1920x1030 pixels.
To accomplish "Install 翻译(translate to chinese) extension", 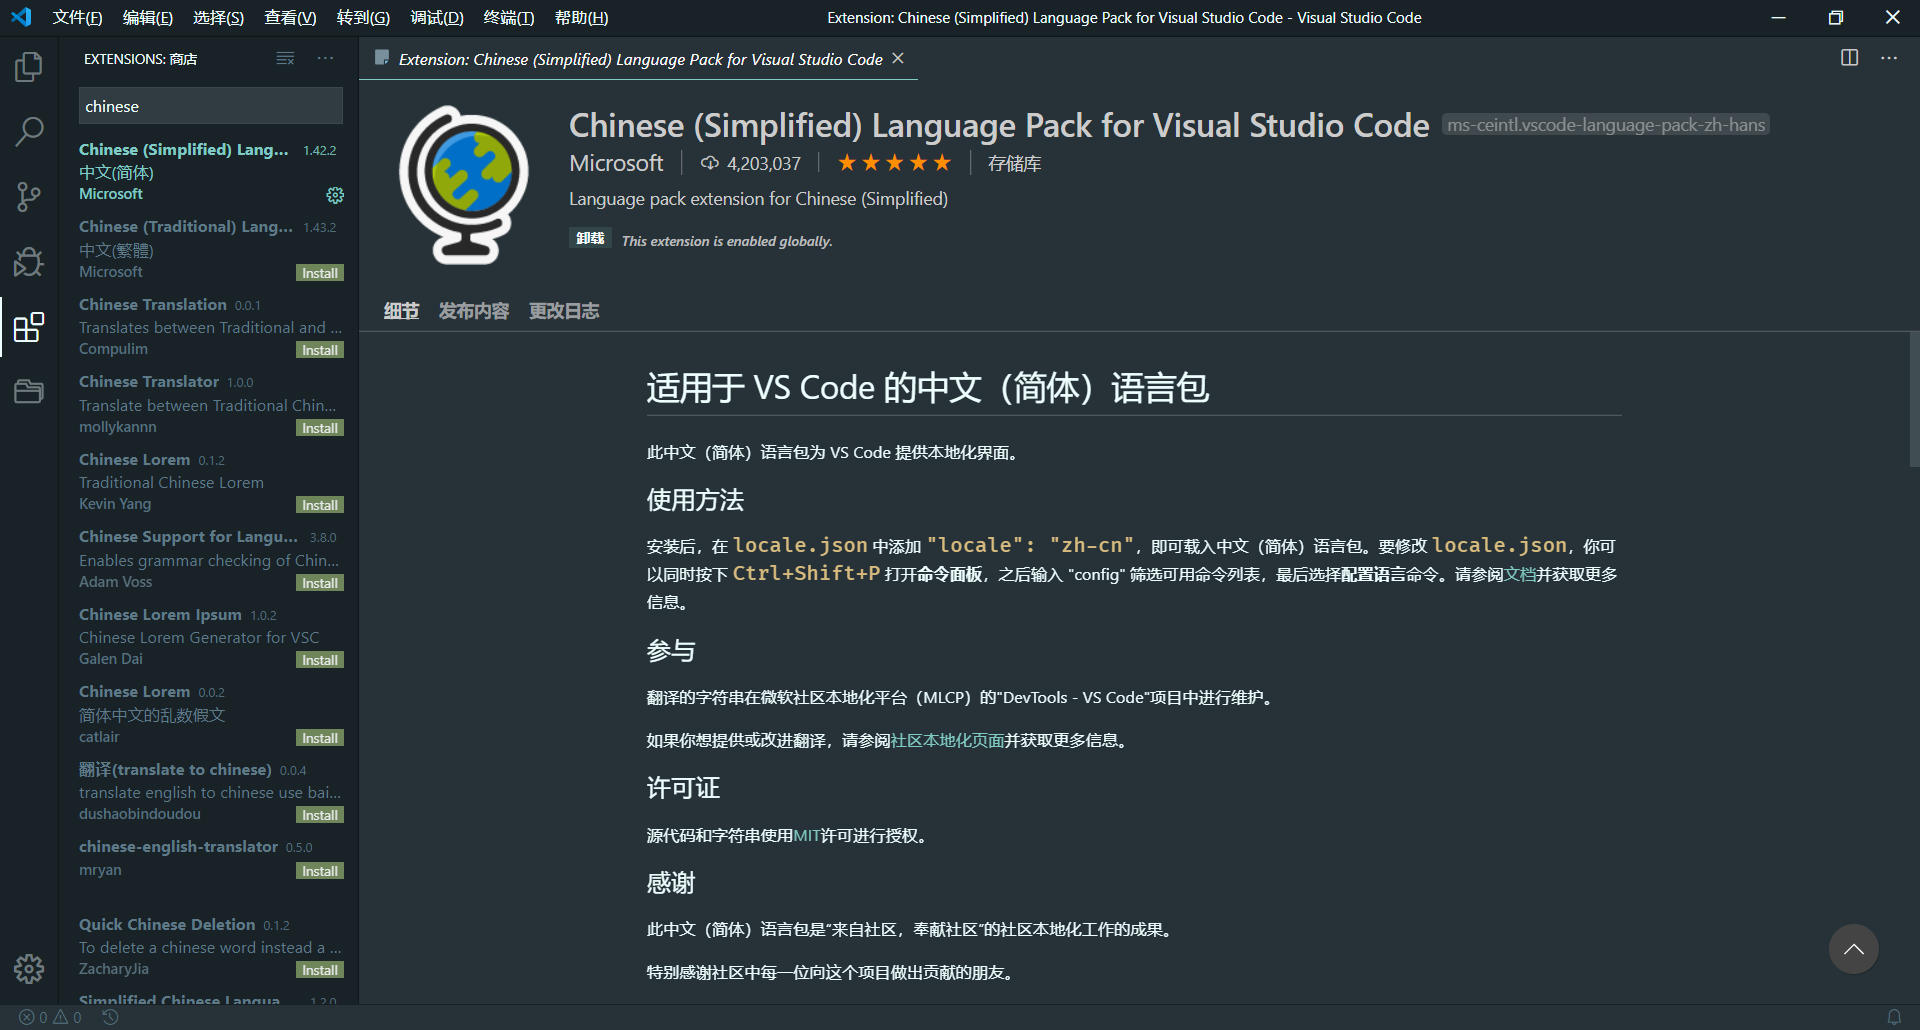I will pos(320,815).
